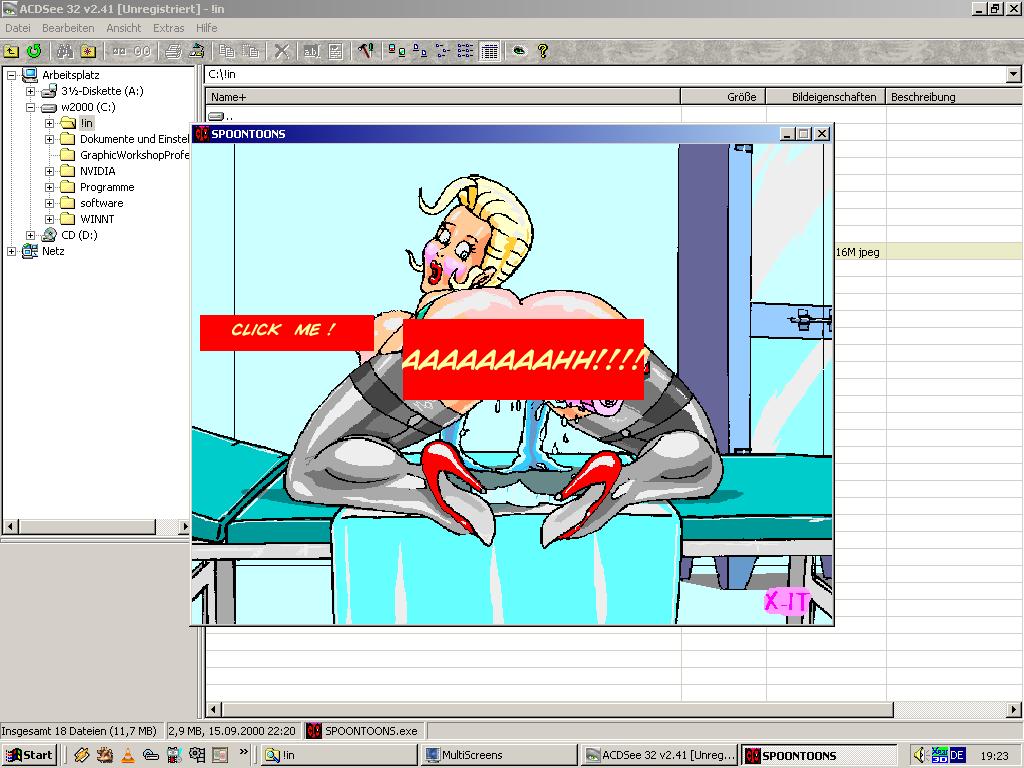Click the delete X toolbar icon
This screenshot has width=1024, height=768.
[281, 51]
